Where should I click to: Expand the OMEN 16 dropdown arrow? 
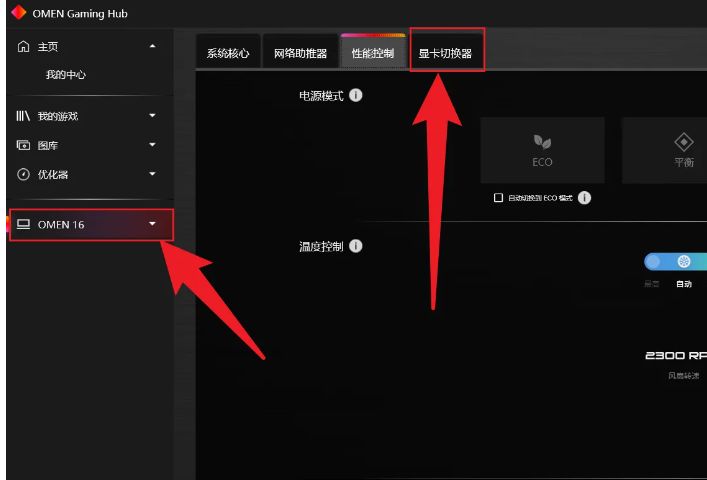pyautogui.click(x=152, y=224)
